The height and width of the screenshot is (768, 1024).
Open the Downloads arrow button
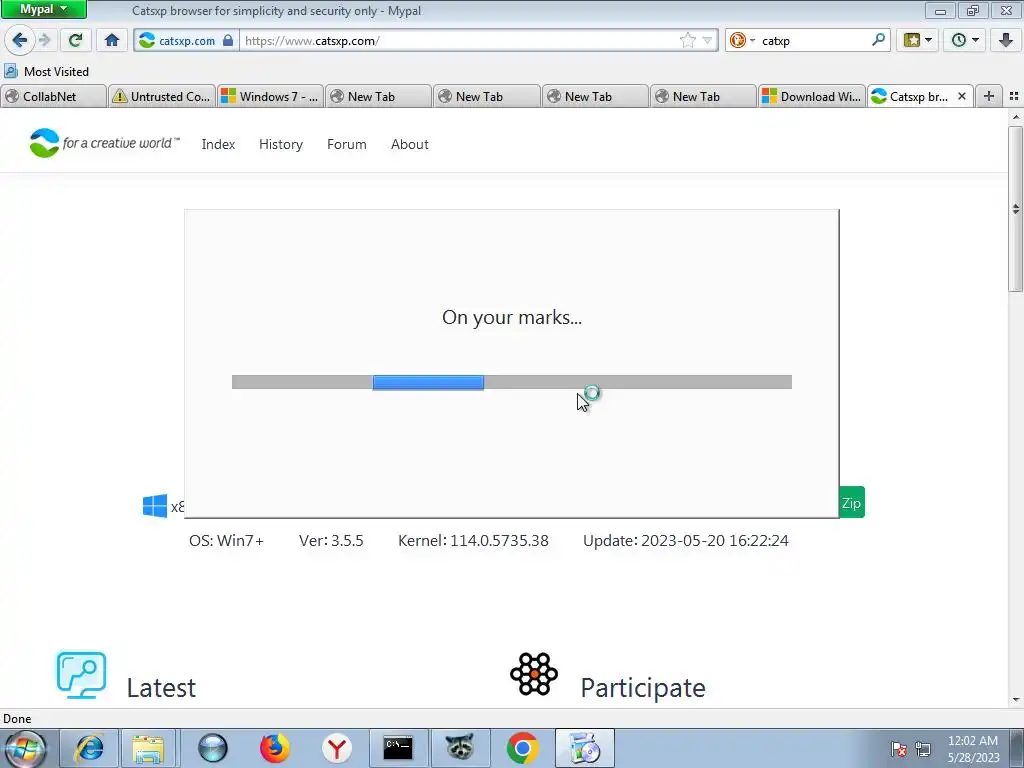1006,40
